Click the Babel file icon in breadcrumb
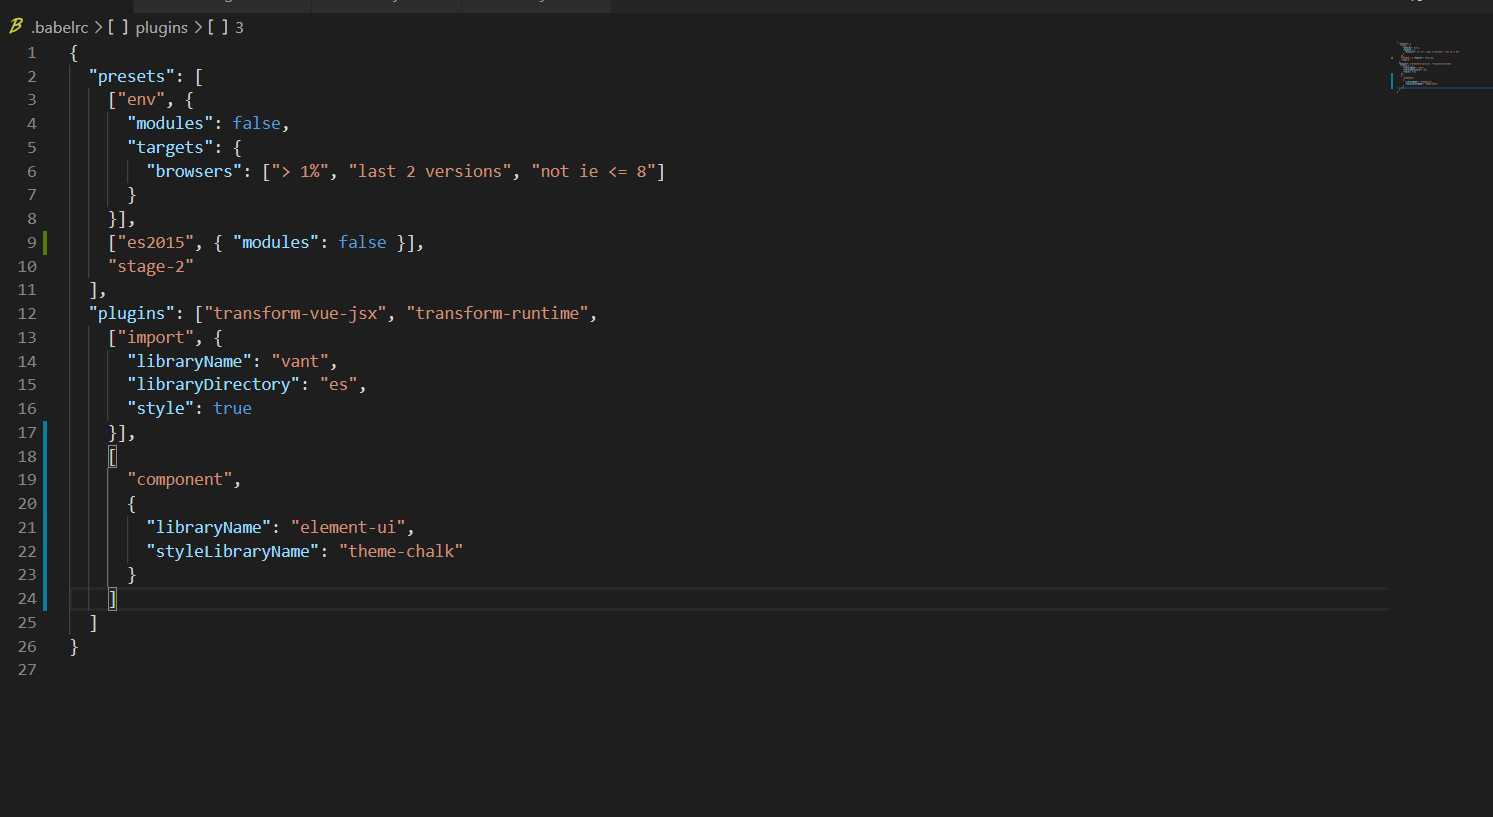 [x=16, y=27]
